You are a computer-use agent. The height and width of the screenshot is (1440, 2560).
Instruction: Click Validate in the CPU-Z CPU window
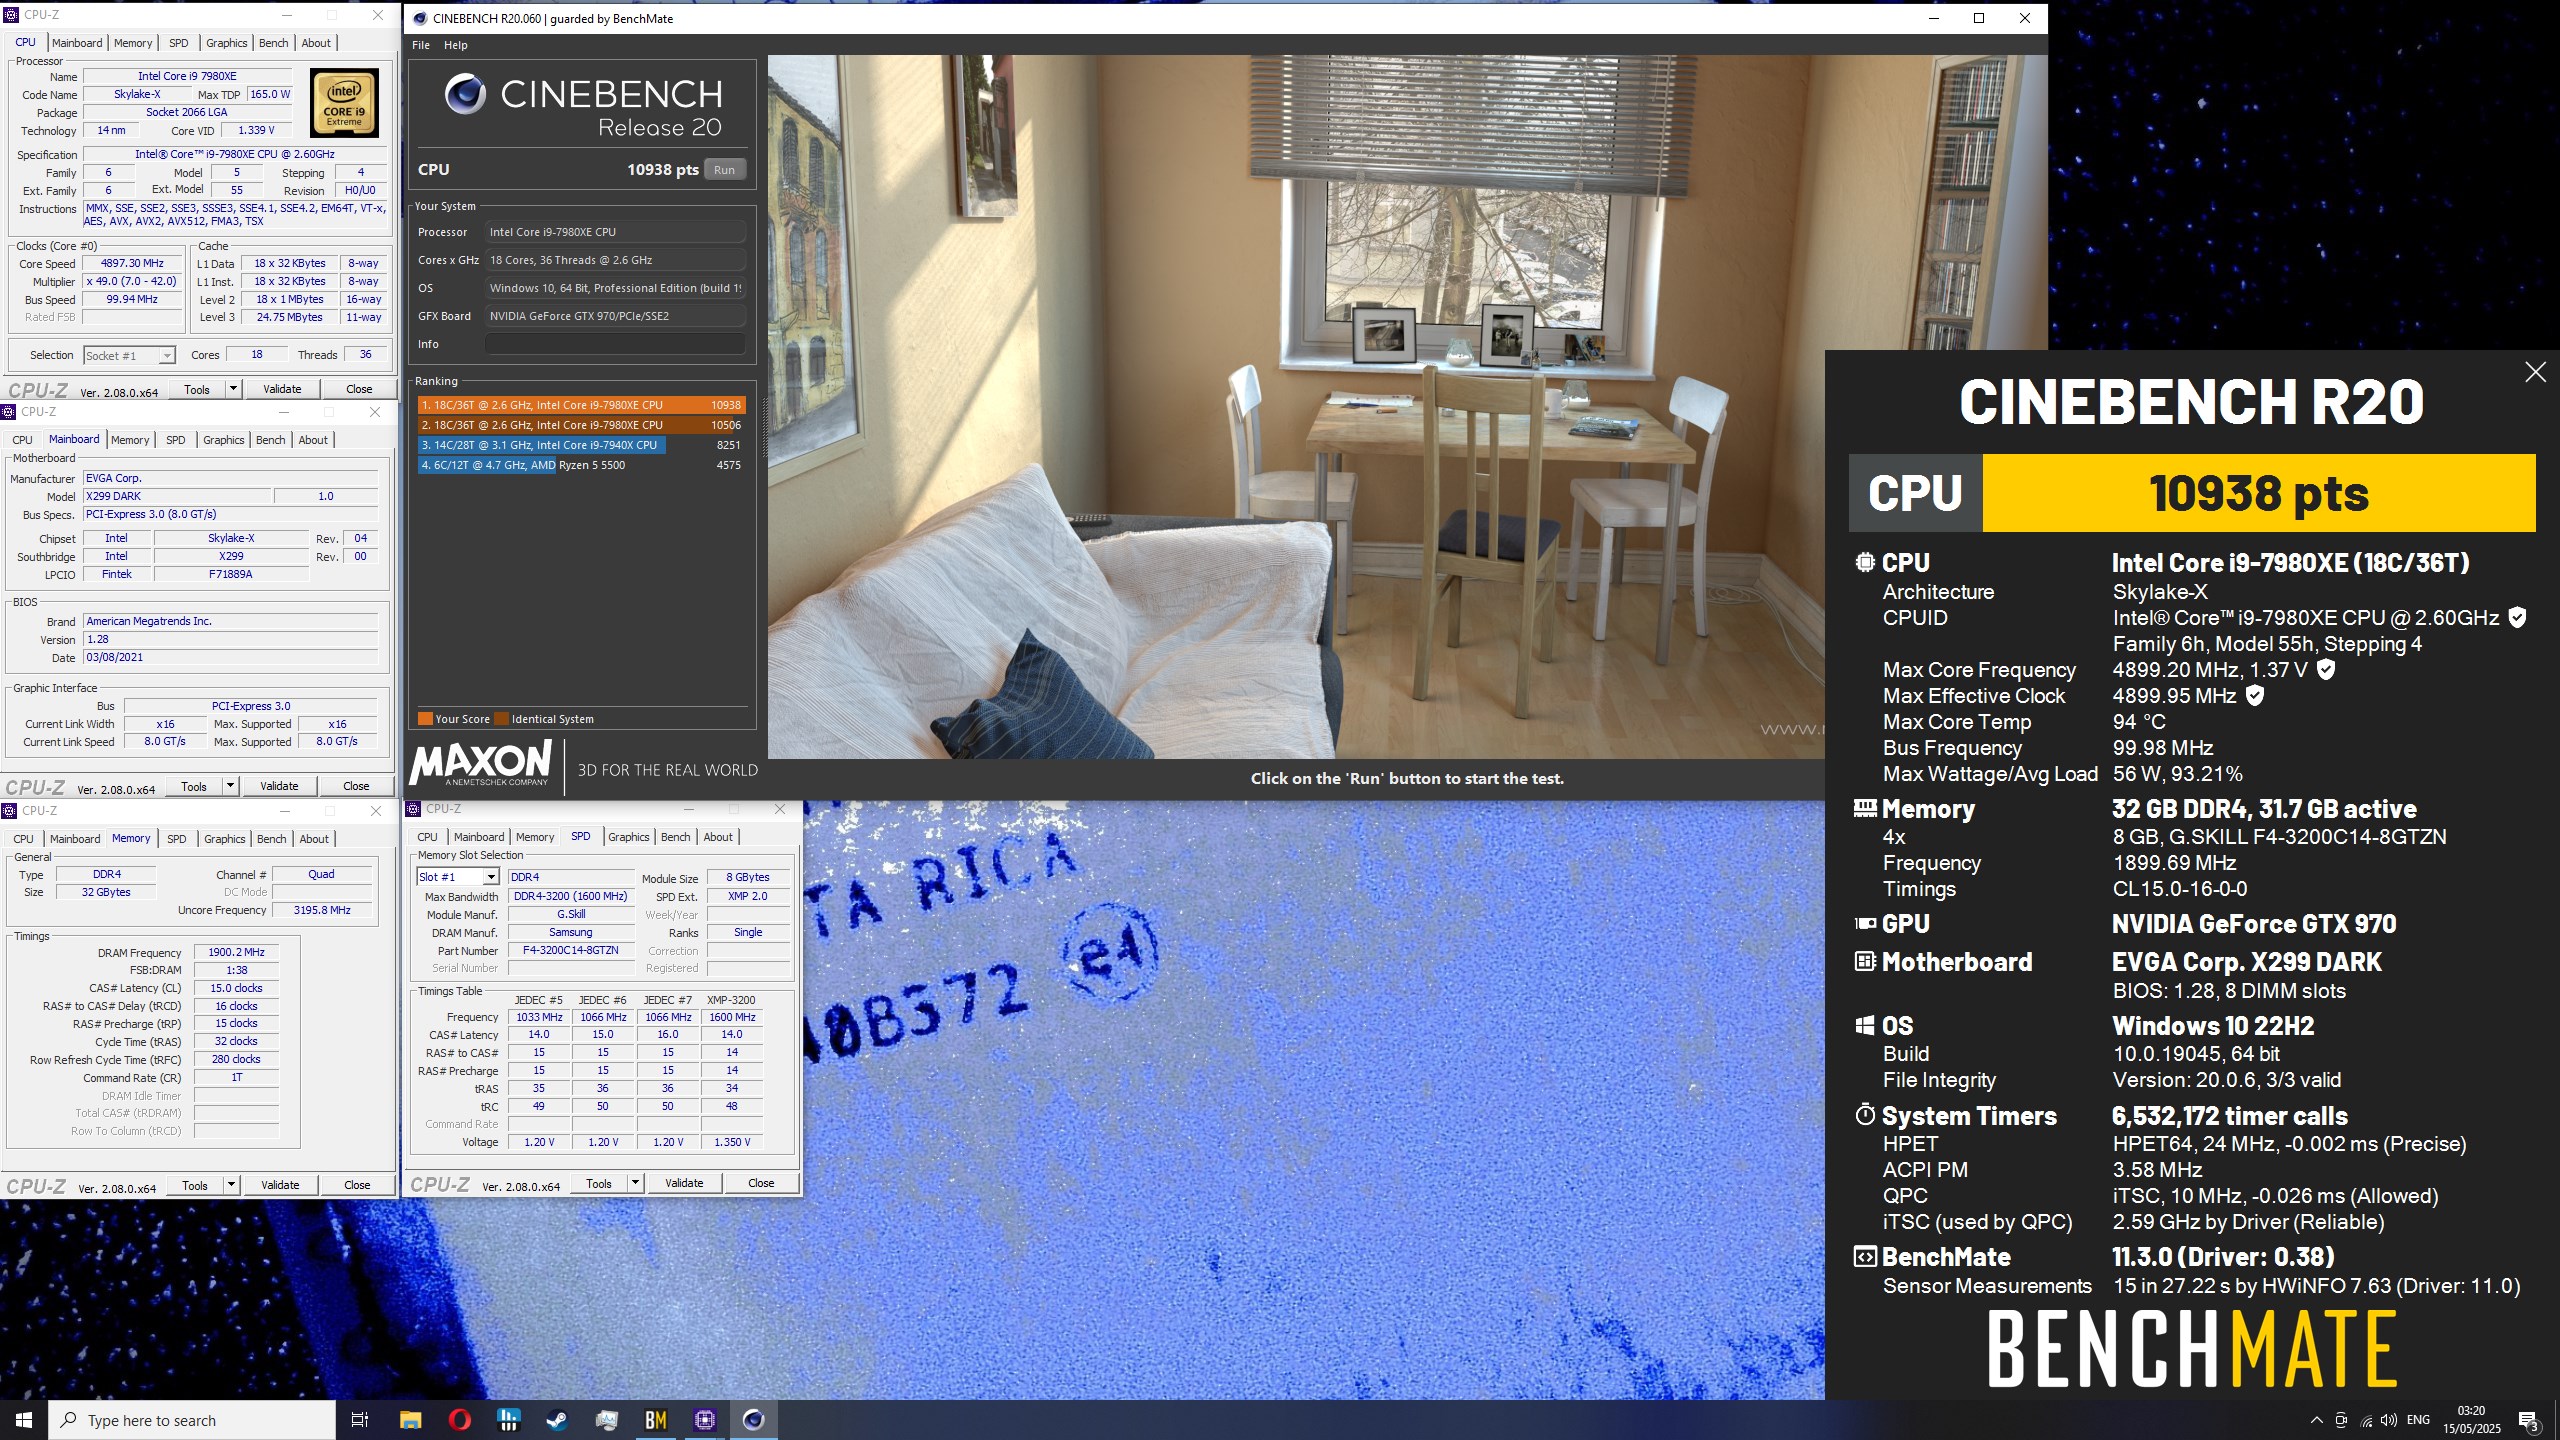[x=282, y=389]
